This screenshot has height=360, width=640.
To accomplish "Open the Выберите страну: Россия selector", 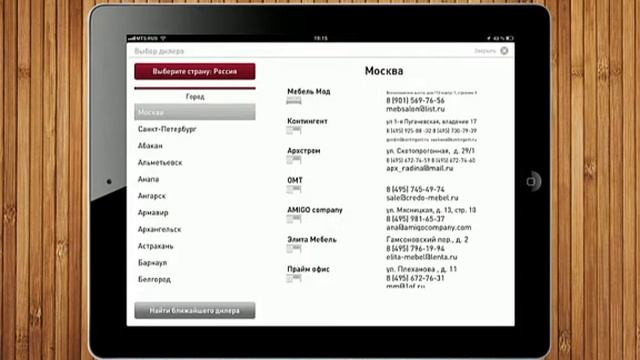I will click(x=195, y=71).
